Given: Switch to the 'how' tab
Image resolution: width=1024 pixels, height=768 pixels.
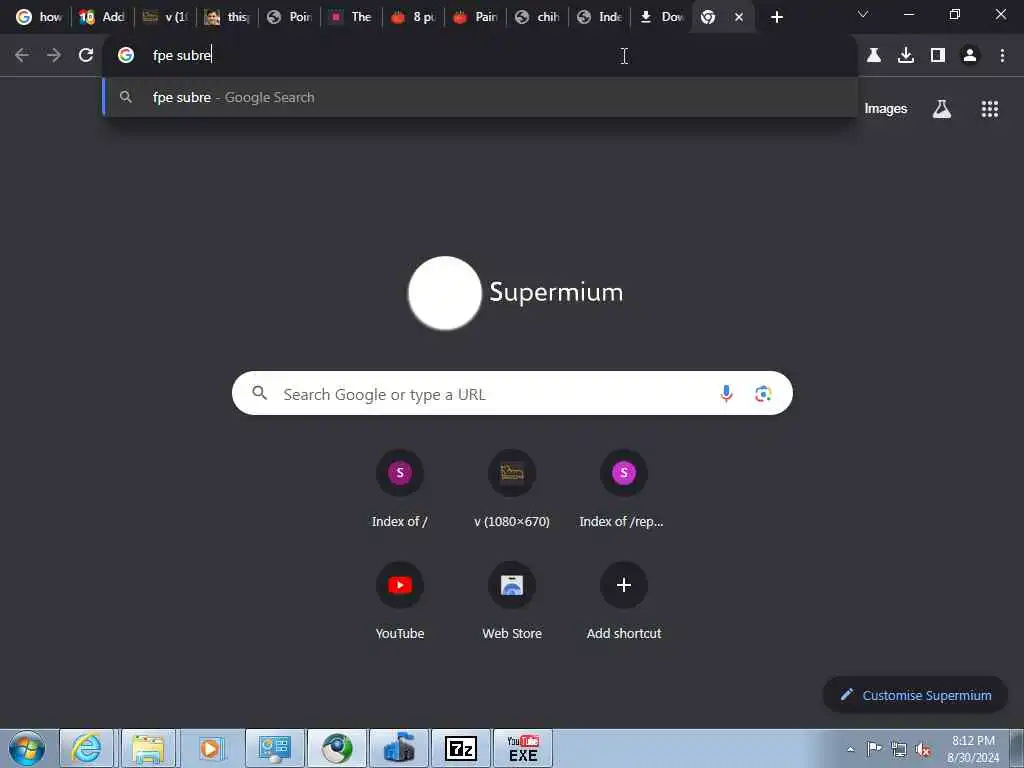Looking at the screenshot, I should click(39, 17).
